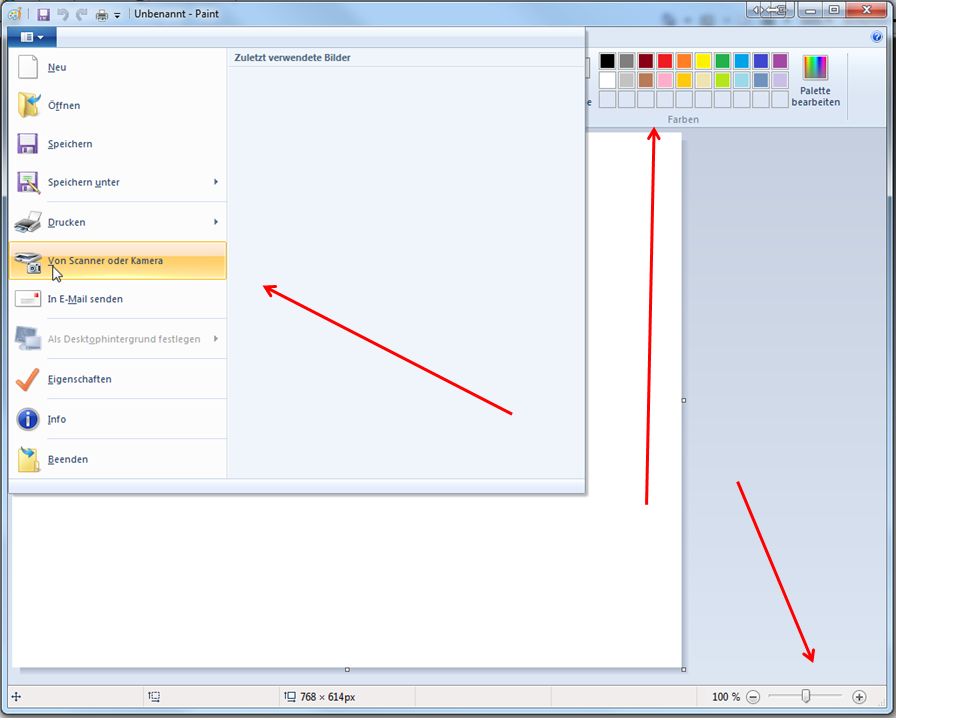Pick the brown color swatch
The width and height of the screenshot is (960, 720).
tap(646, 80)
